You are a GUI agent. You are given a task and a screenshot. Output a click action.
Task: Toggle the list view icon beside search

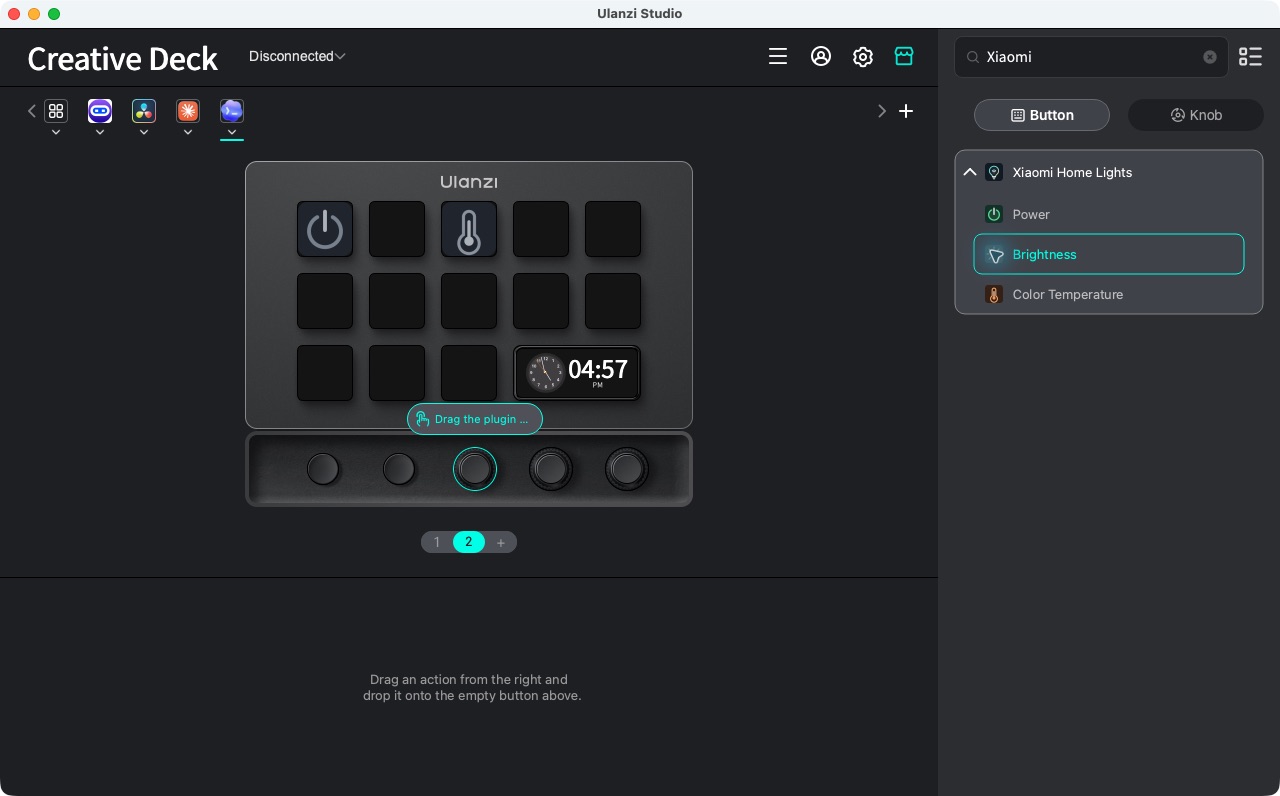(x=1250, y=57)
